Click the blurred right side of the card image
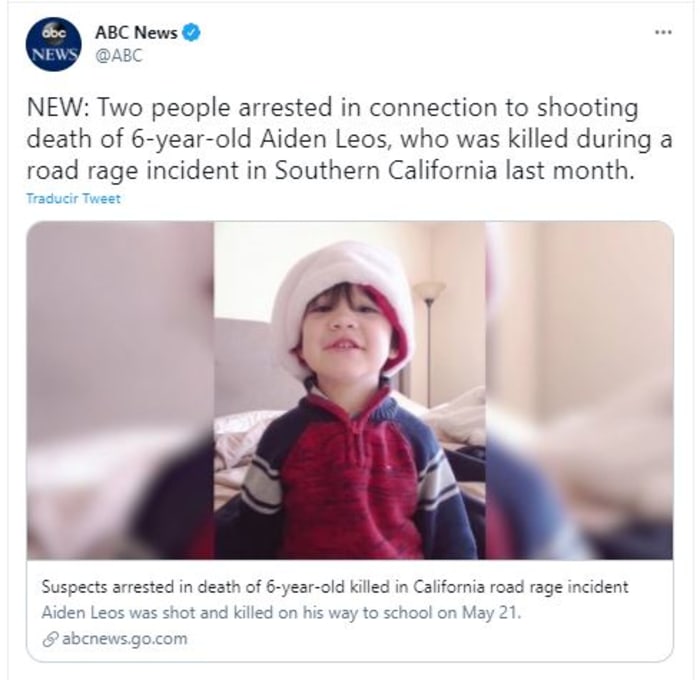The width and height of the screenshot is (700, 680). pyautogui.click(x=579, y=390)
